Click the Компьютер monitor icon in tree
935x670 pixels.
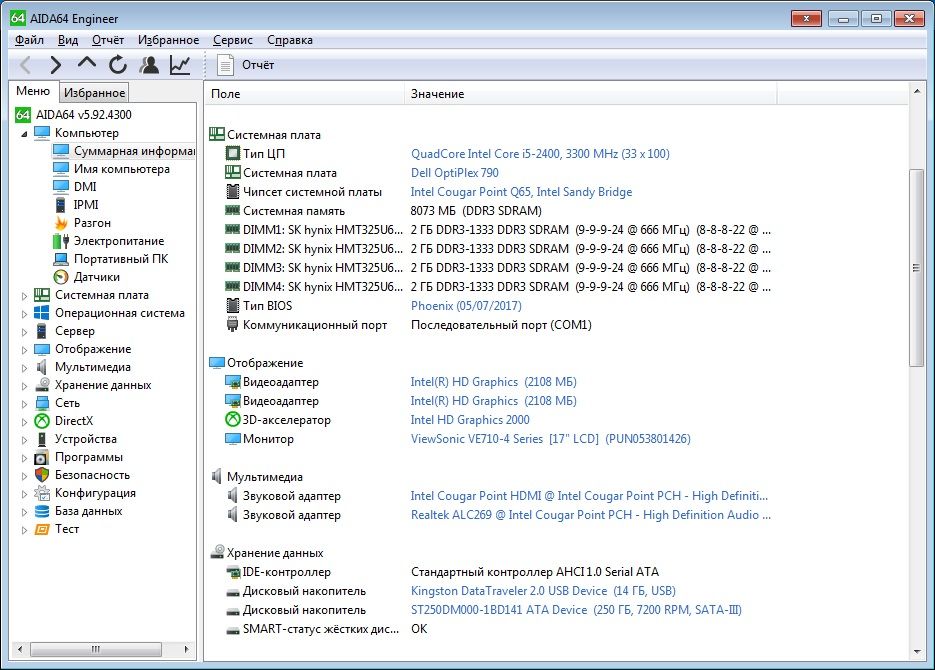[42, 132]
